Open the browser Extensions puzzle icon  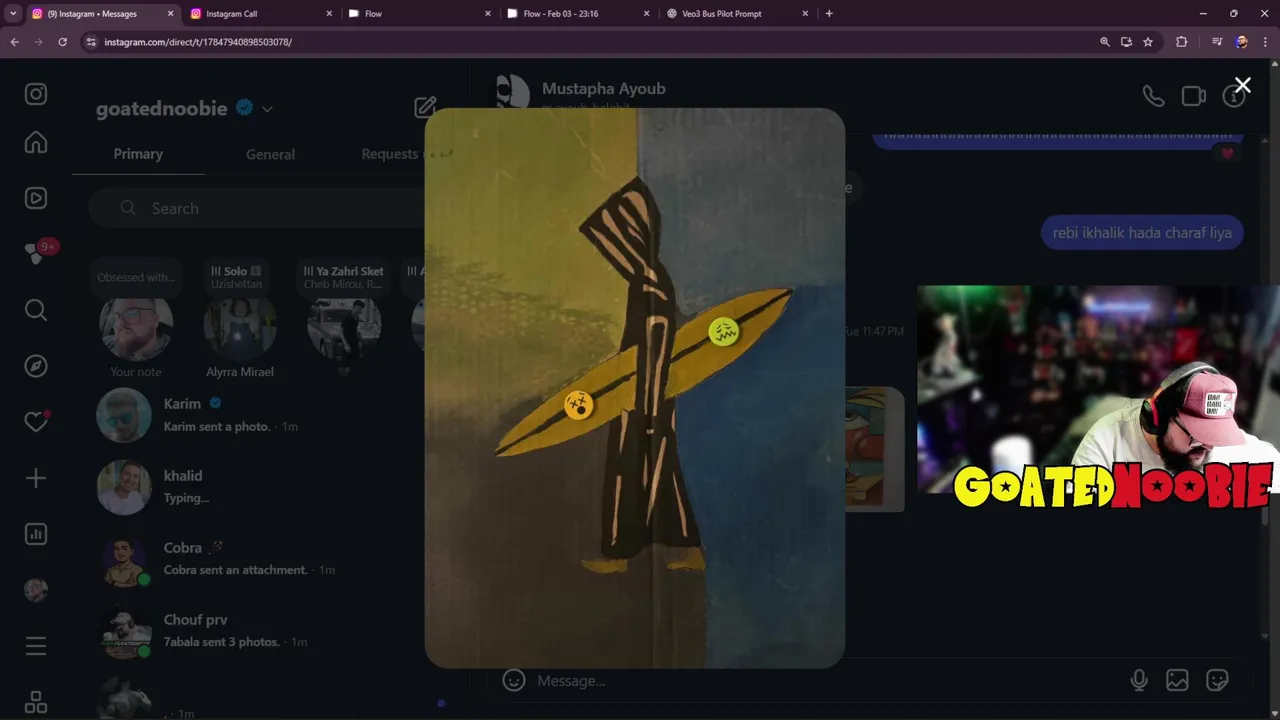click(x=1182, y=42)
